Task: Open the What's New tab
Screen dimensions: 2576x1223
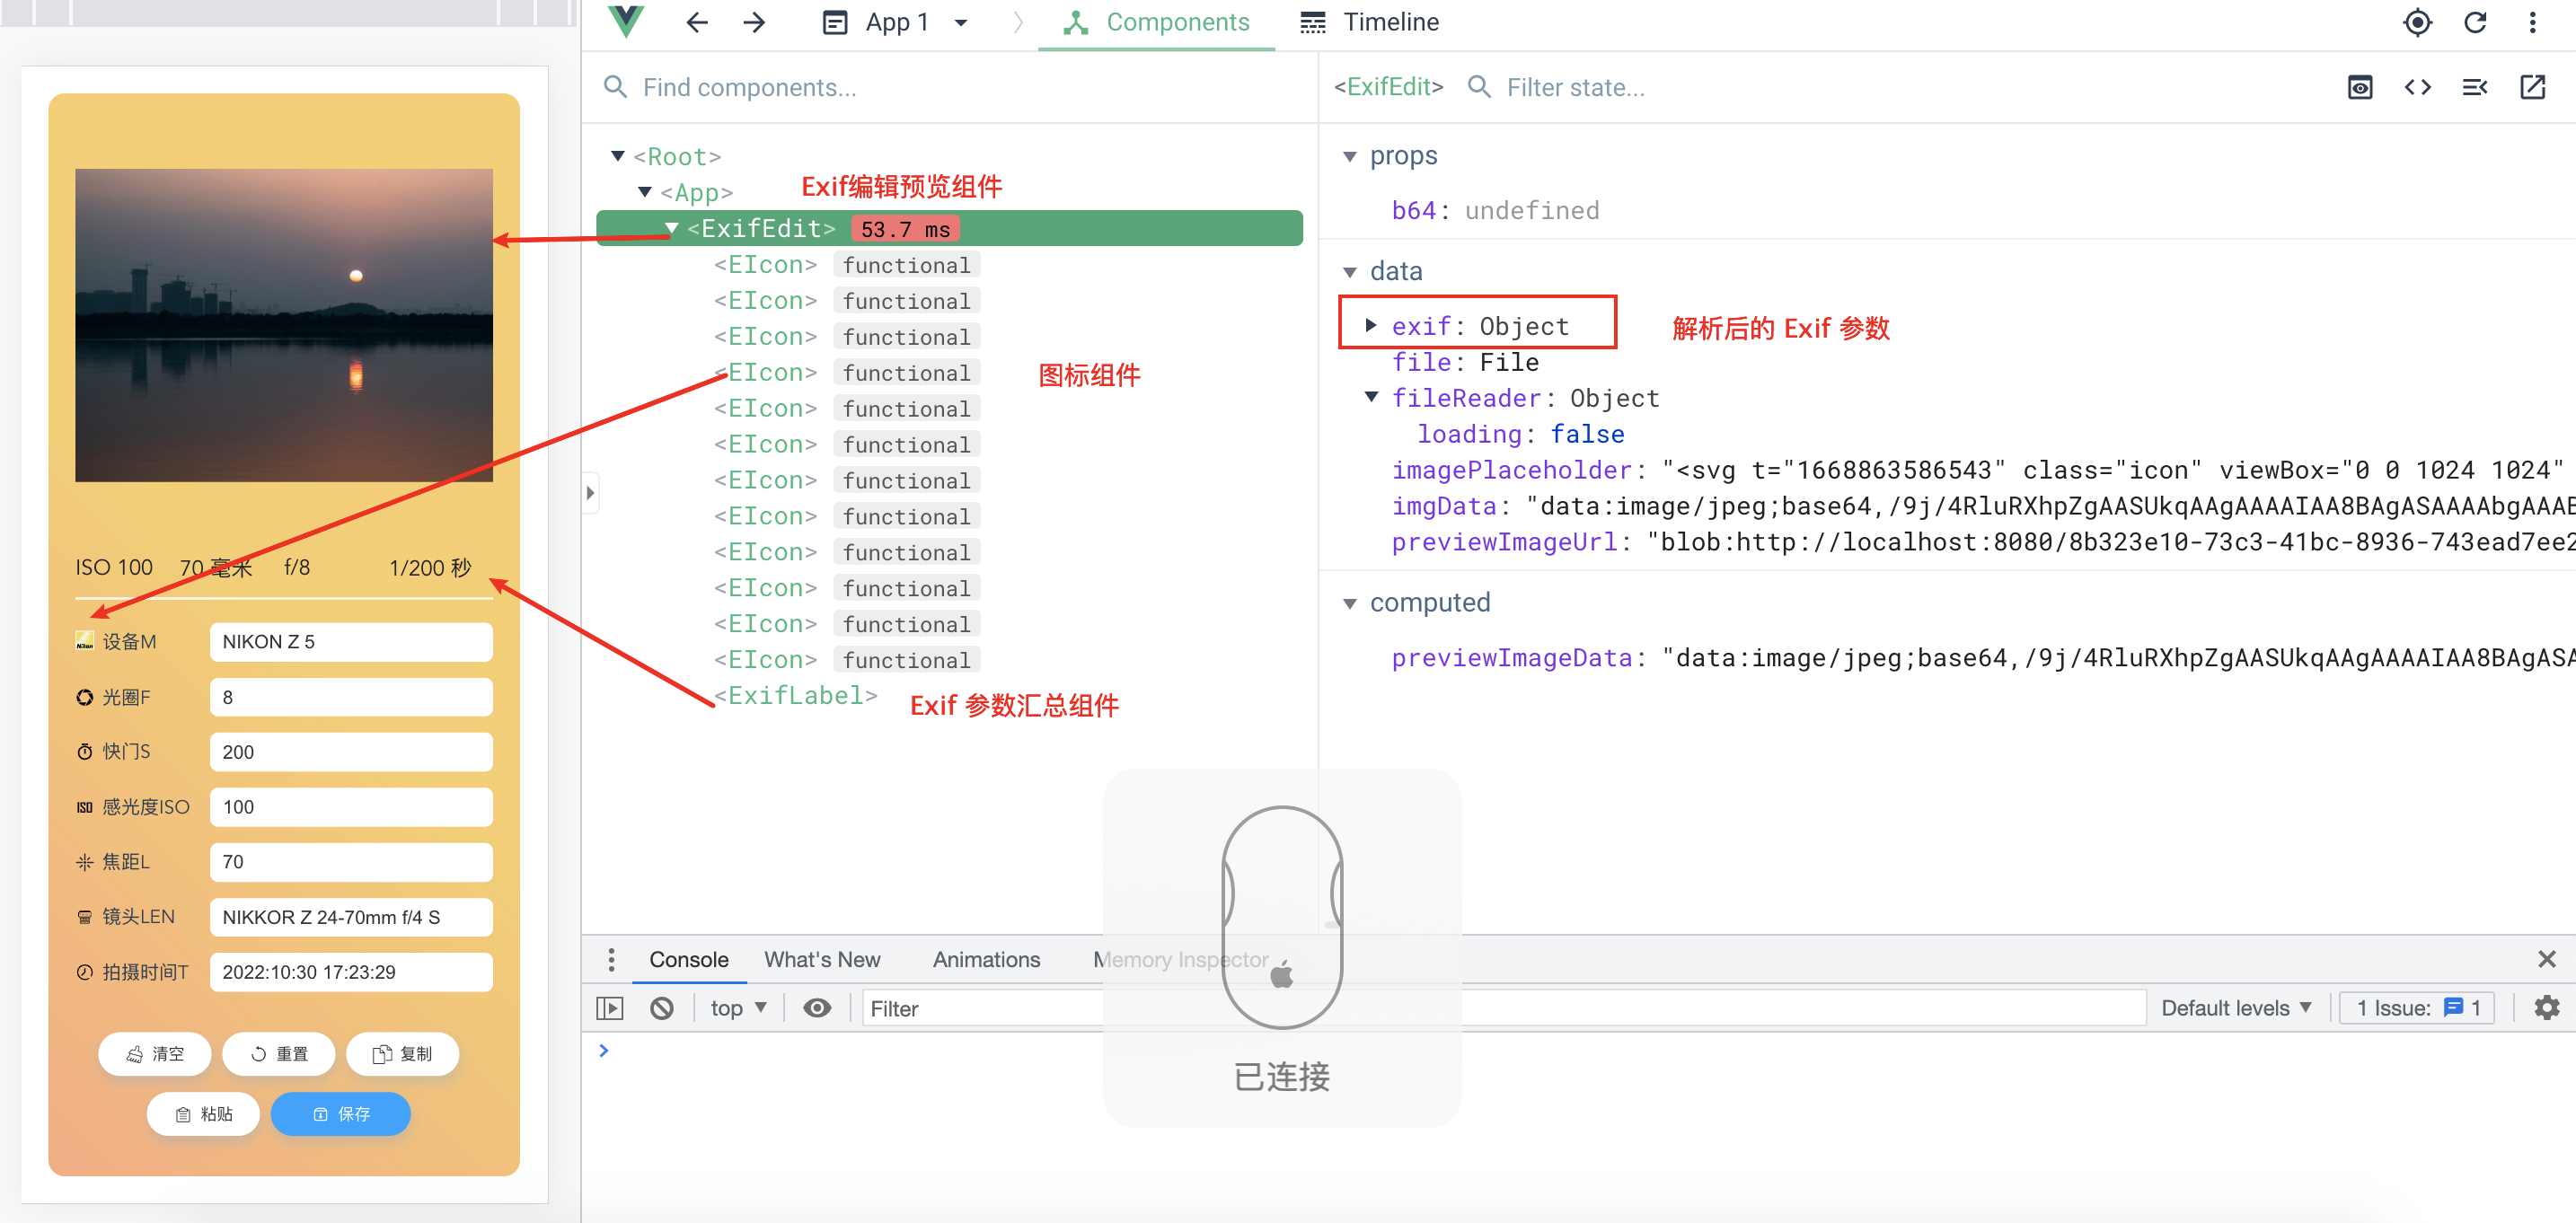Action: click(x=822, y=959)
